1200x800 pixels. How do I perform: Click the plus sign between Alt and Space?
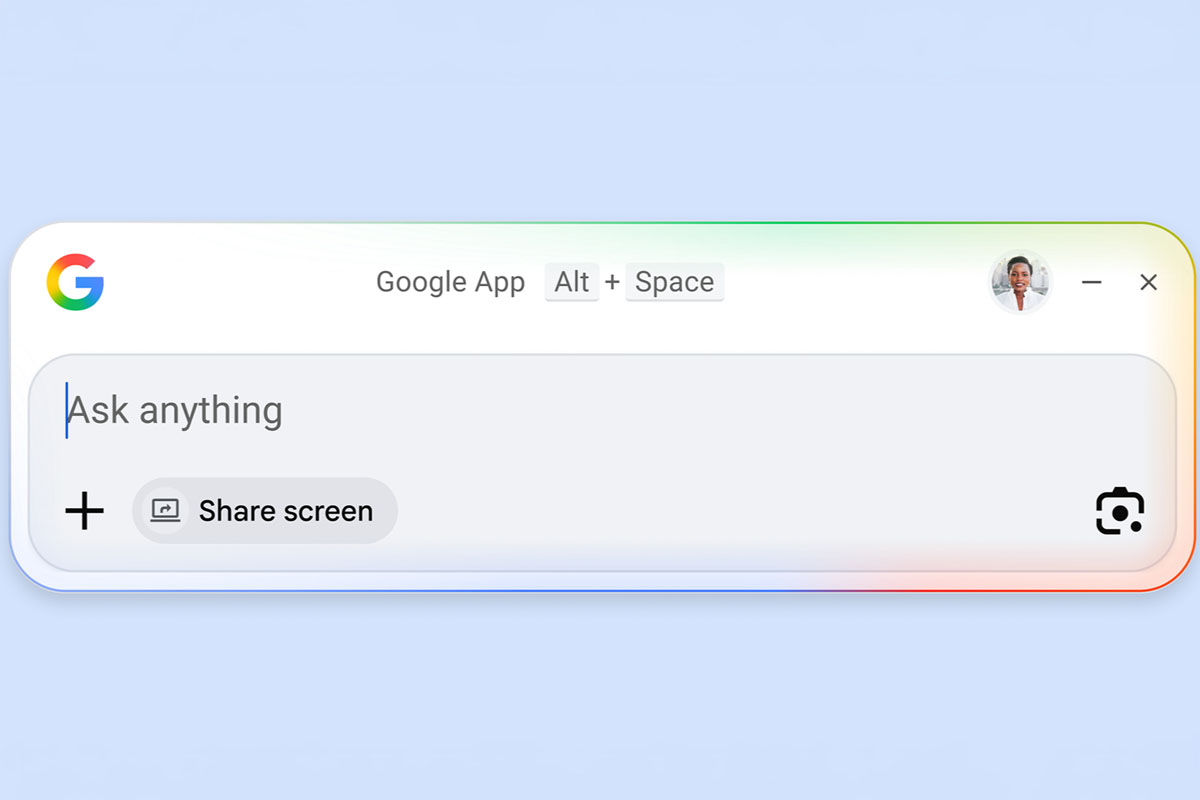click(x=612, y=283)
